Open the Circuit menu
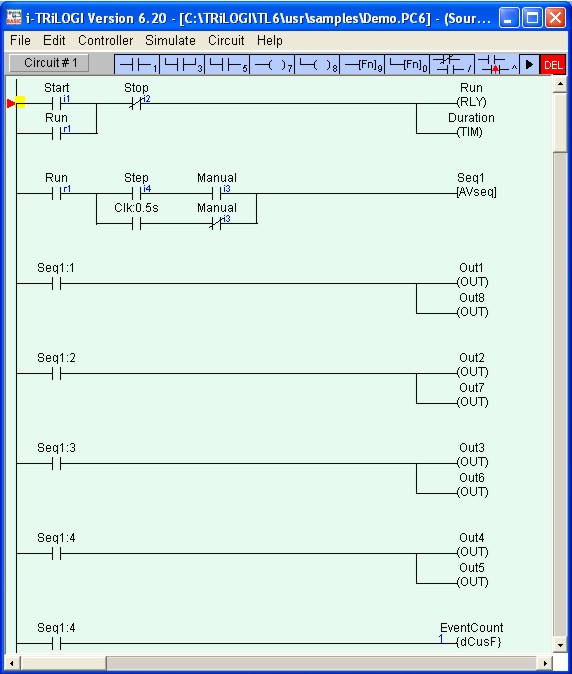Image resolution: width=572 pixels, height=674 pixels. point(226,40)
